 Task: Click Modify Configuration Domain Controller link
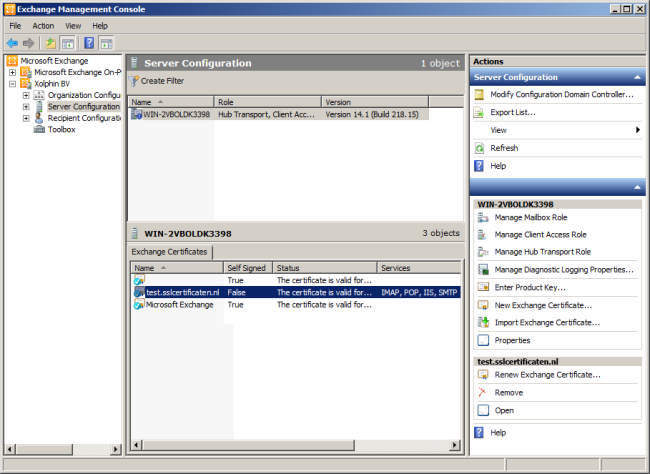click(x=562, y=95)
